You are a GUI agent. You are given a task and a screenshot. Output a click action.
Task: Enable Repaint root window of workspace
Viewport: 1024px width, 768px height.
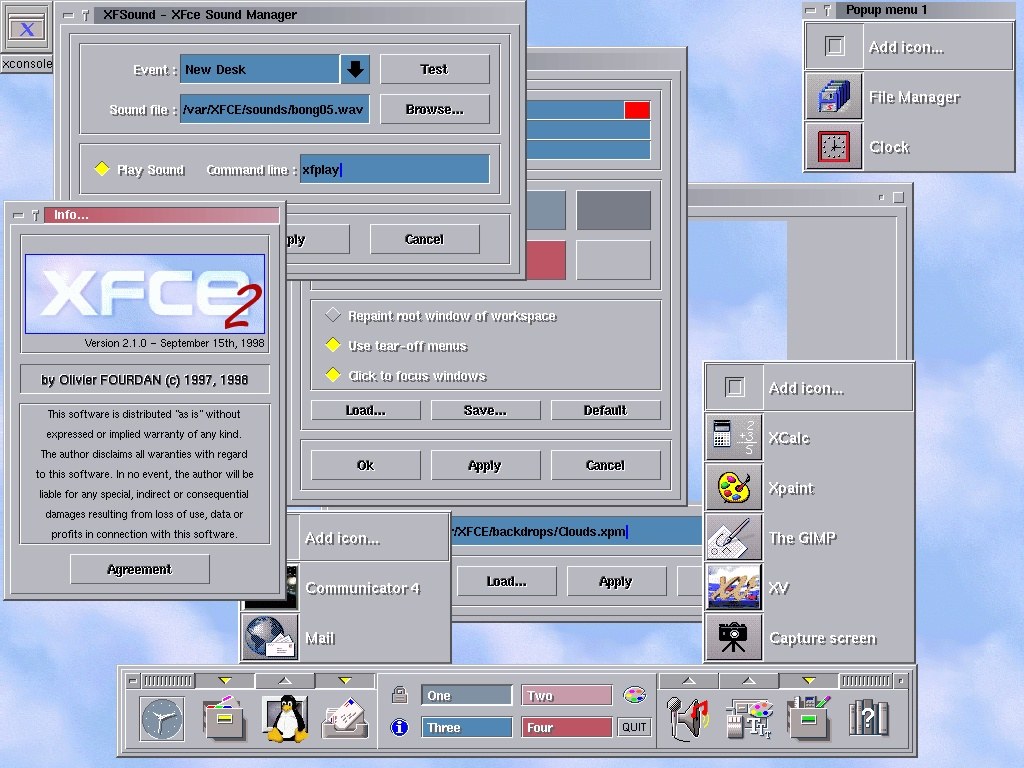(x=333, y=316)
